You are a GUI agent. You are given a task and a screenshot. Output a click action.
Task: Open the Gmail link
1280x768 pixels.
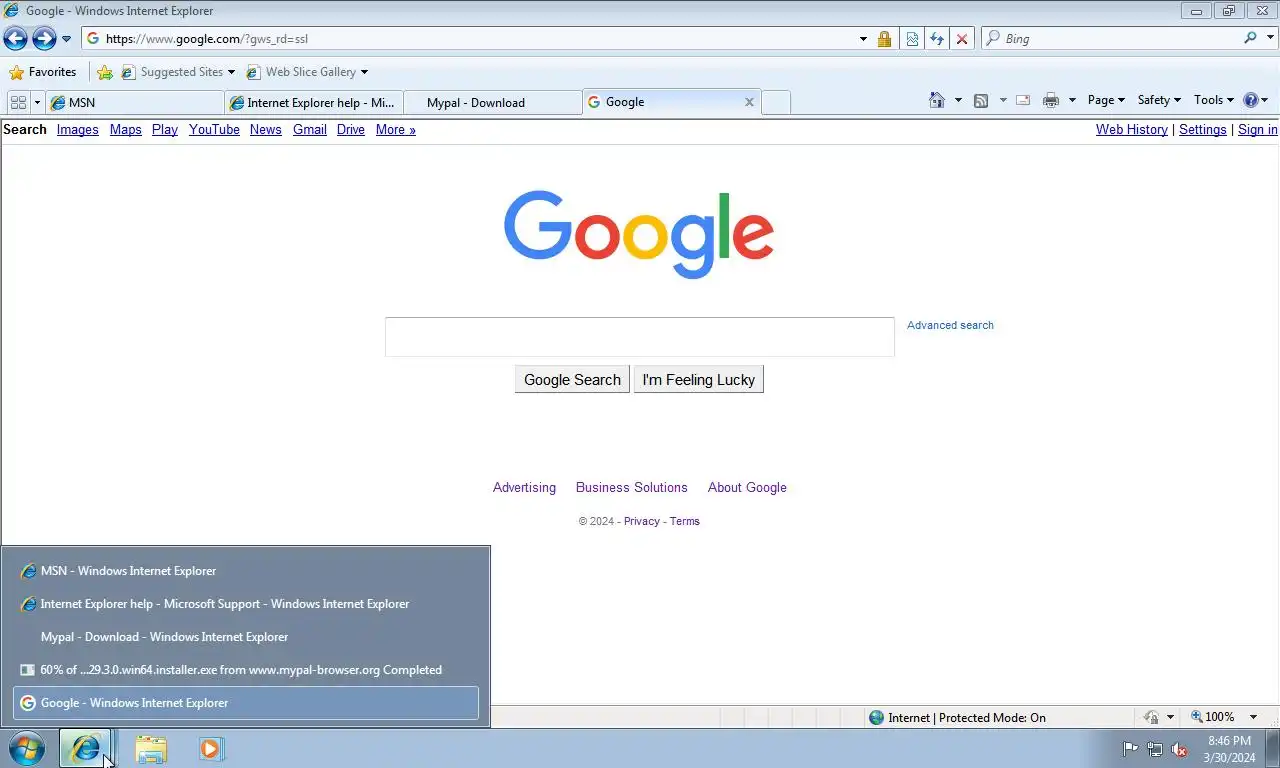pyautogui.click(x=309, y=129)
